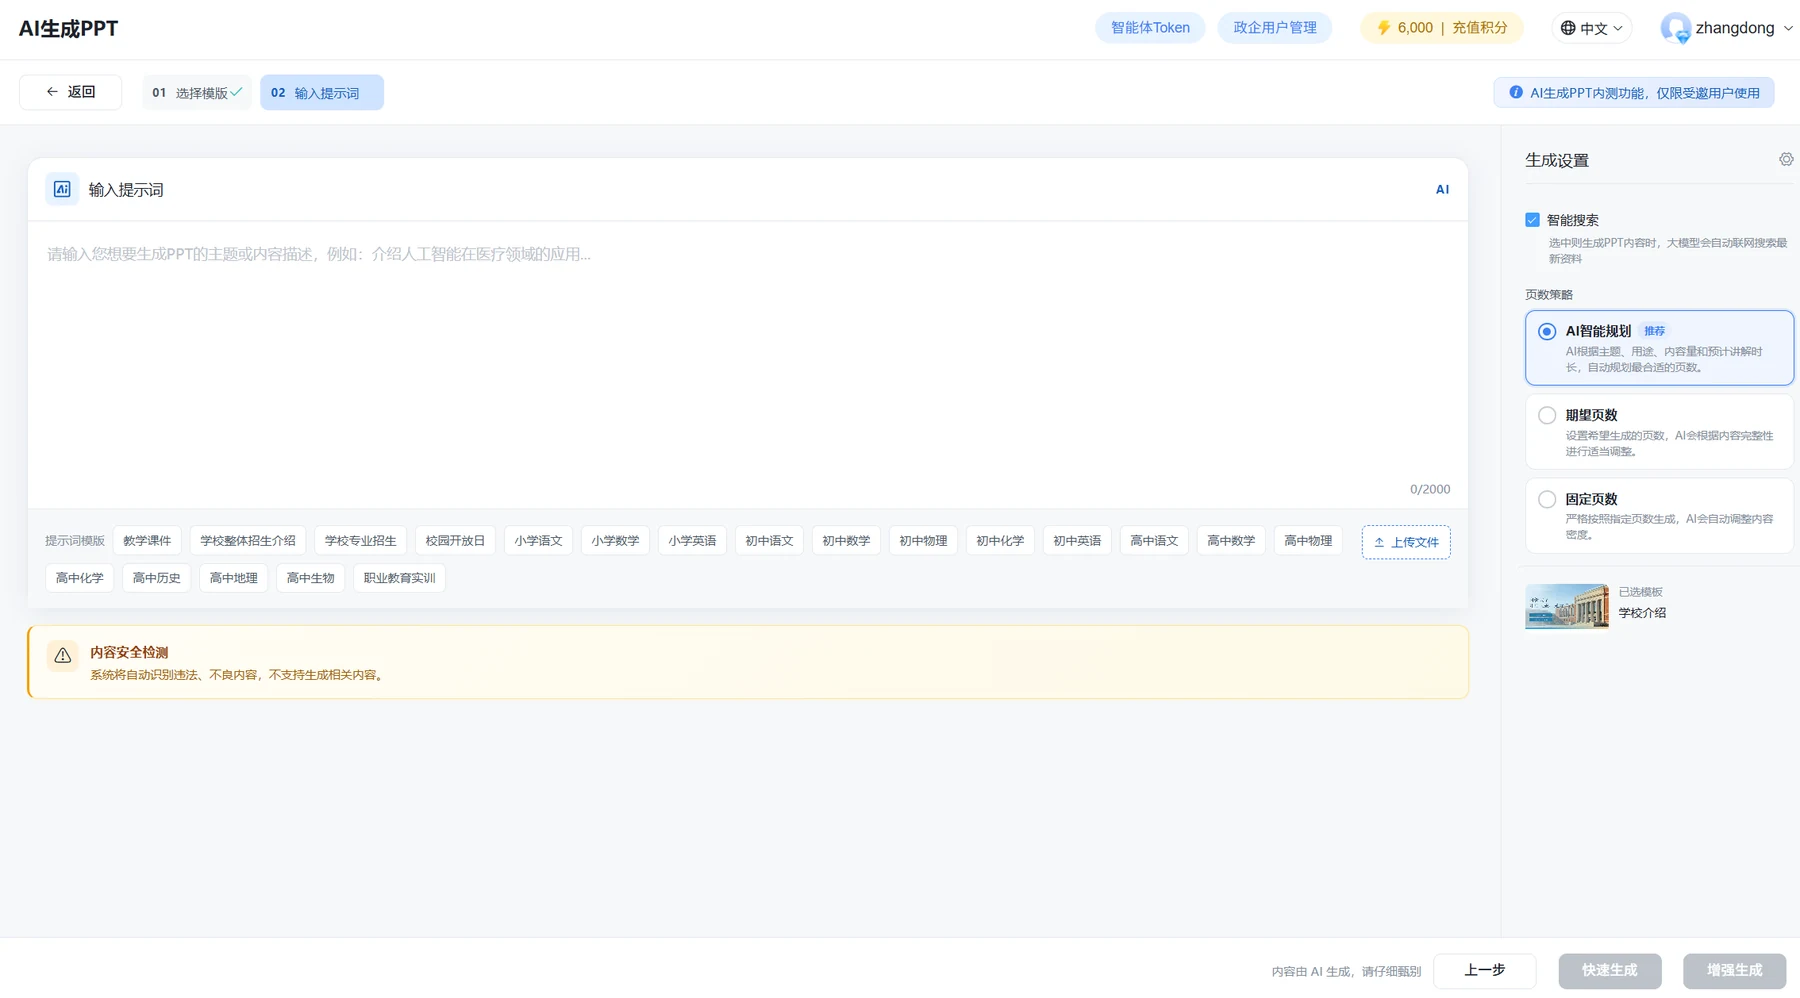Choose the 学校整体招生介绍 prompt template
This screenshot has height=998, width=1800.
pyautogui.click(x=248, y=541)
